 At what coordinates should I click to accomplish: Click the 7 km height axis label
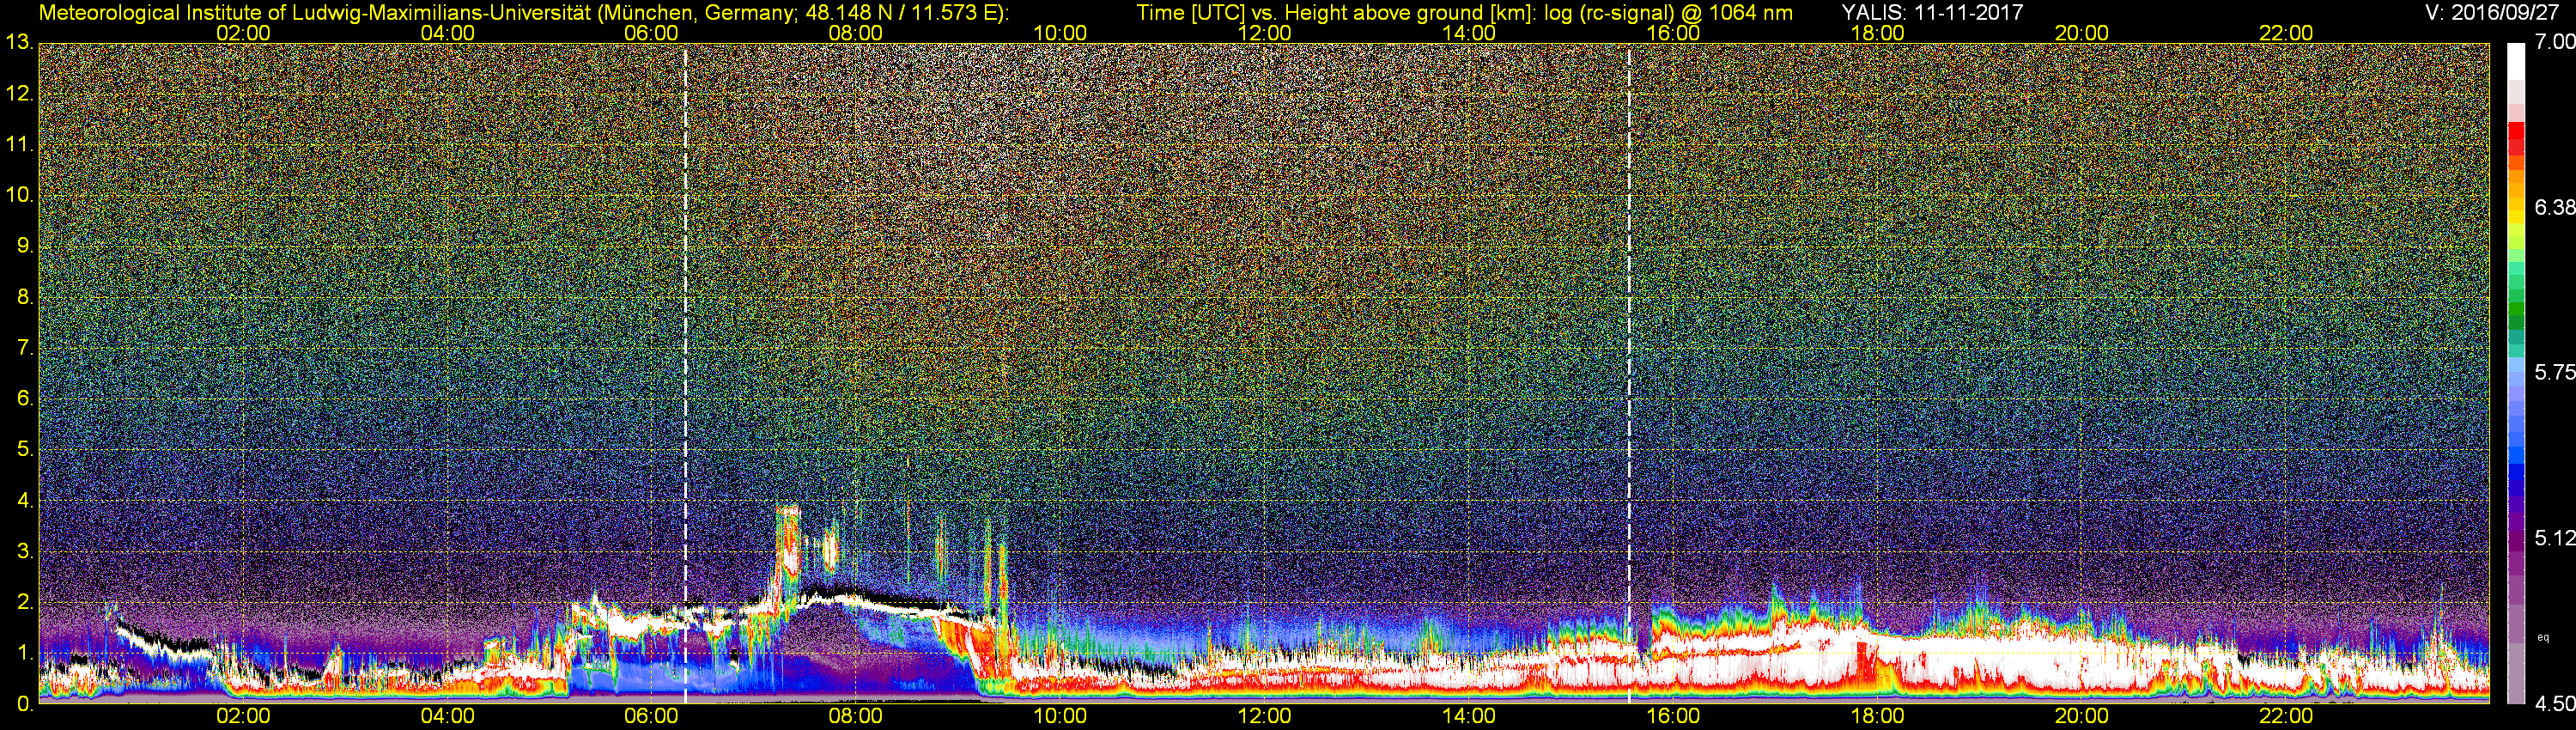click(x=24, y=347)
